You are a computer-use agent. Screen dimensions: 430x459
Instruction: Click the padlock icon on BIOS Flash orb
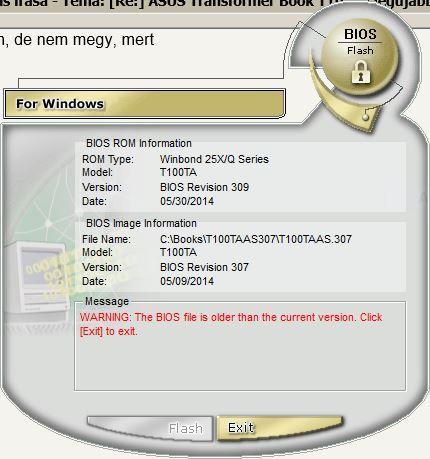coord(361,72)
